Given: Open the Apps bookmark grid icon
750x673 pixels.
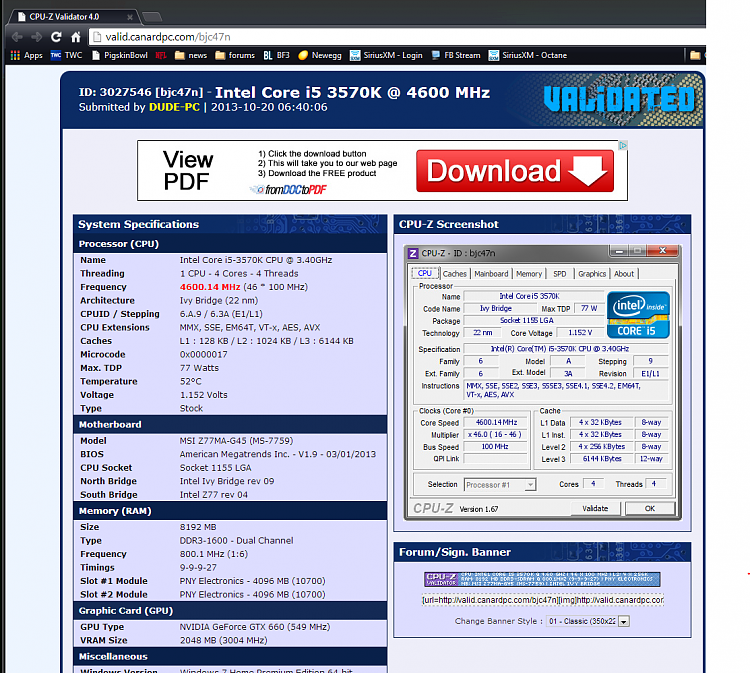Looking at the screenshot, I should [15, 55].
